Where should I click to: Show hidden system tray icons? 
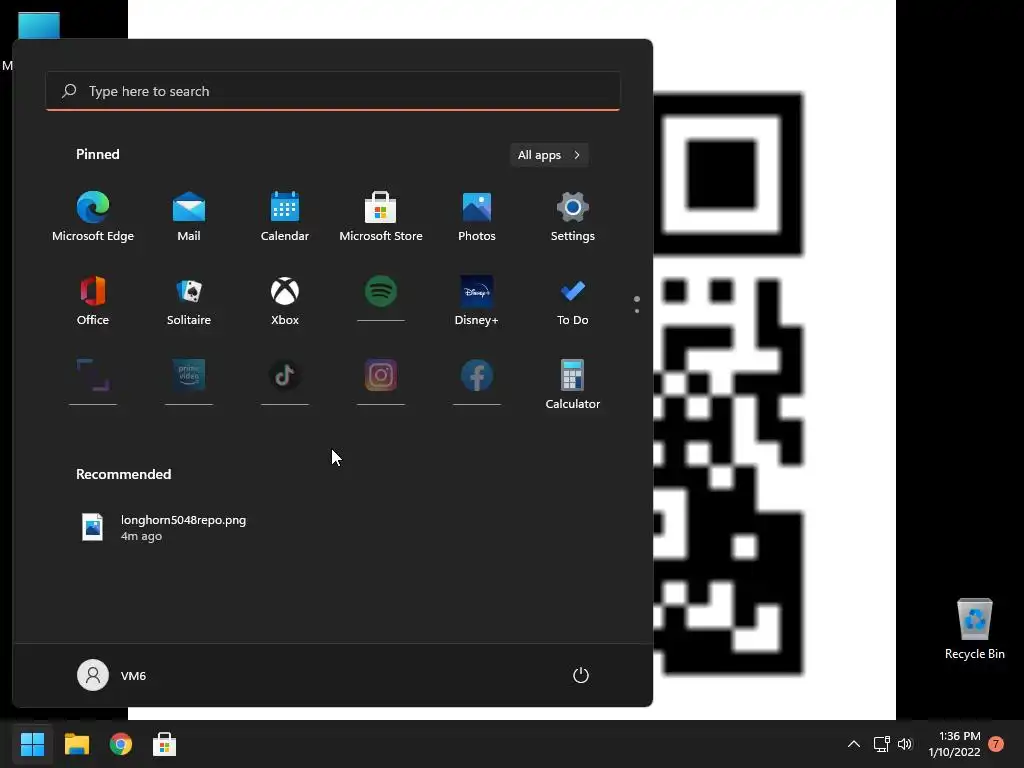click(x=854, y=744)
